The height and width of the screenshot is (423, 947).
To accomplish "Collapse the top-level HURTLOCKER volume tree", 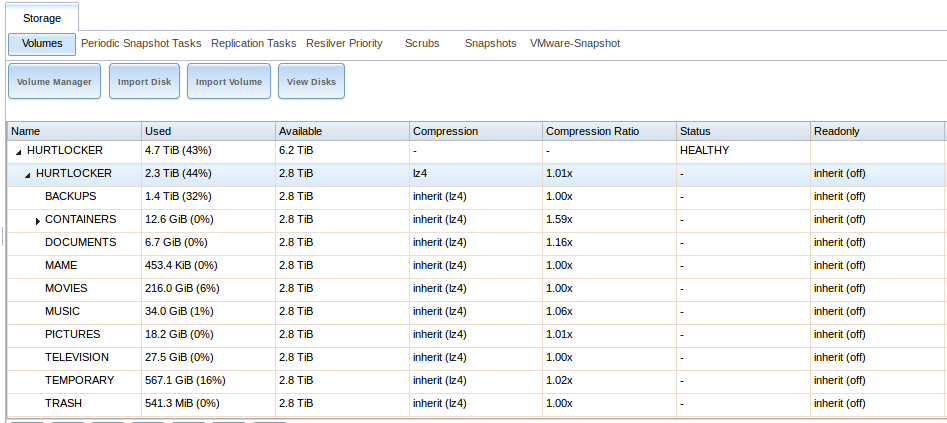I will pos(18,151).
